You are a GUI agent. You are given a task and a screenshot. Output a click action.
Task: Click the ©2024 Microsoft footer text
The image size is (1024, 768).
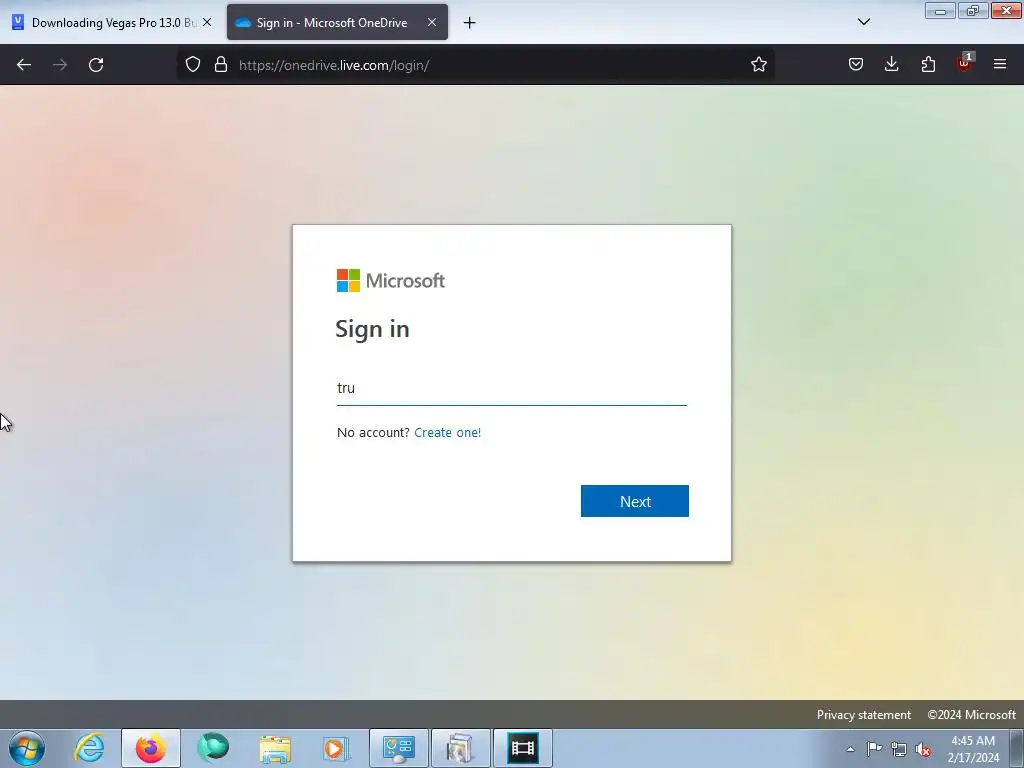point(971,714)
